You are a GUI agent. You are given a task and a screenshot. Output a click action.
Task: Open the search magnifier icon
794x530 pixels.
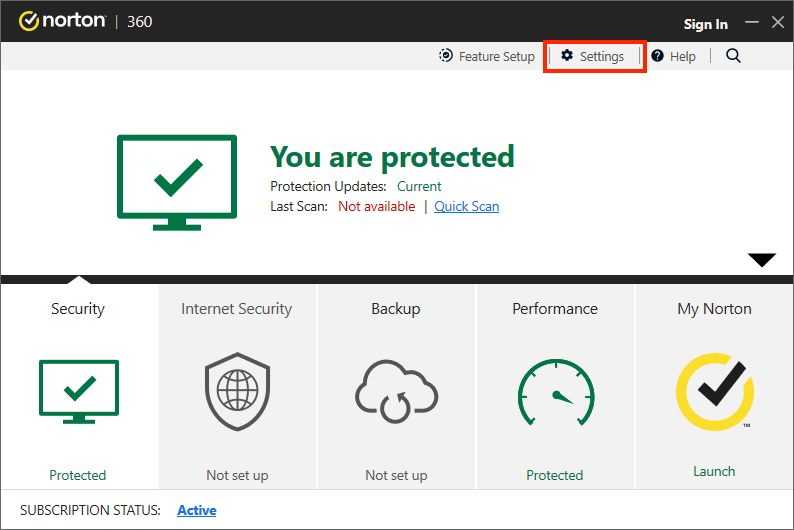pos(733,56)
